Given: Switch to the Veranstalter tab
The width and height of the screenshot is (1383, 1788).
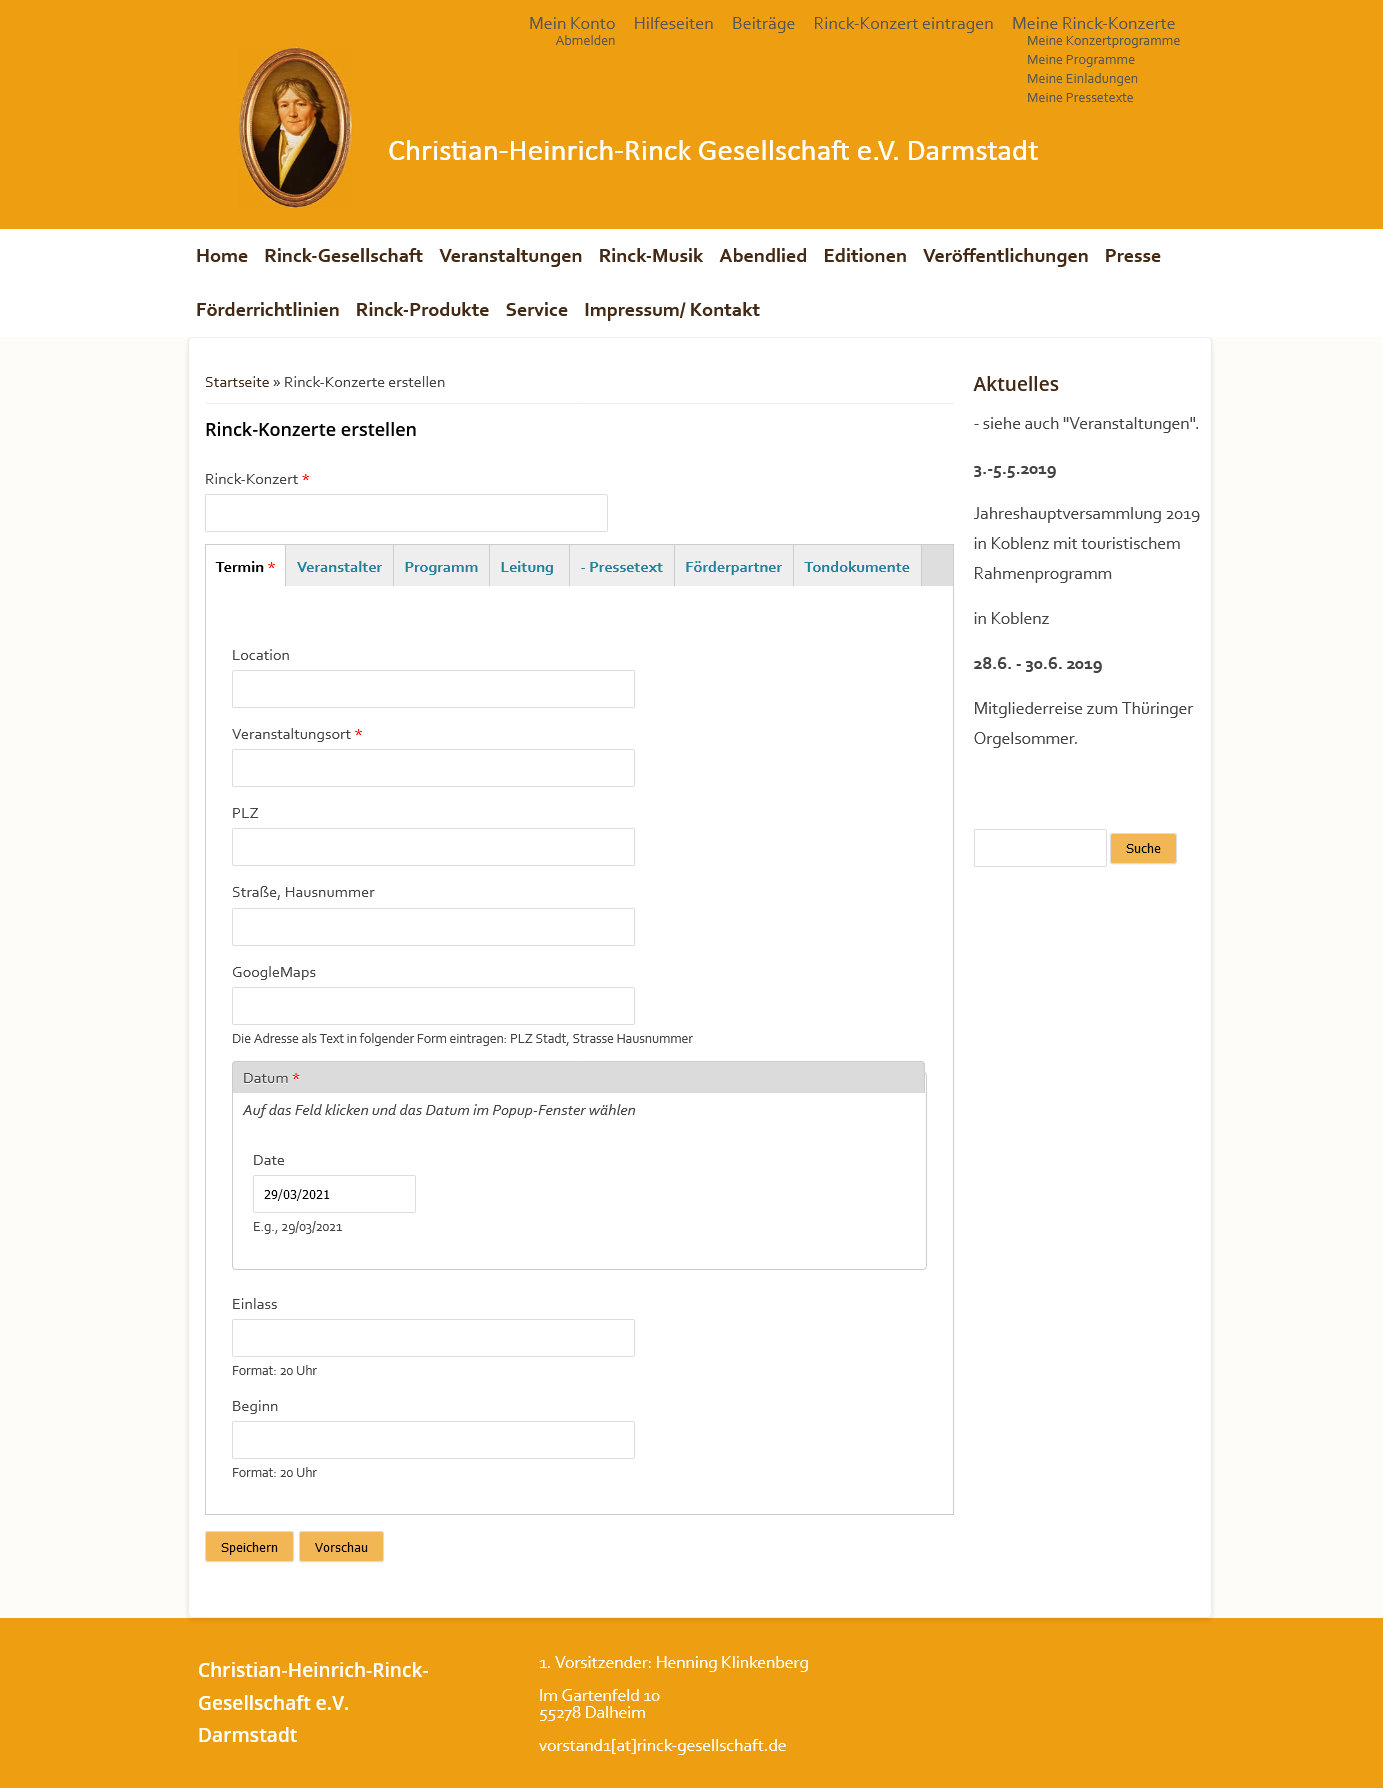Looking at the screenshot, I should point(339,567).
